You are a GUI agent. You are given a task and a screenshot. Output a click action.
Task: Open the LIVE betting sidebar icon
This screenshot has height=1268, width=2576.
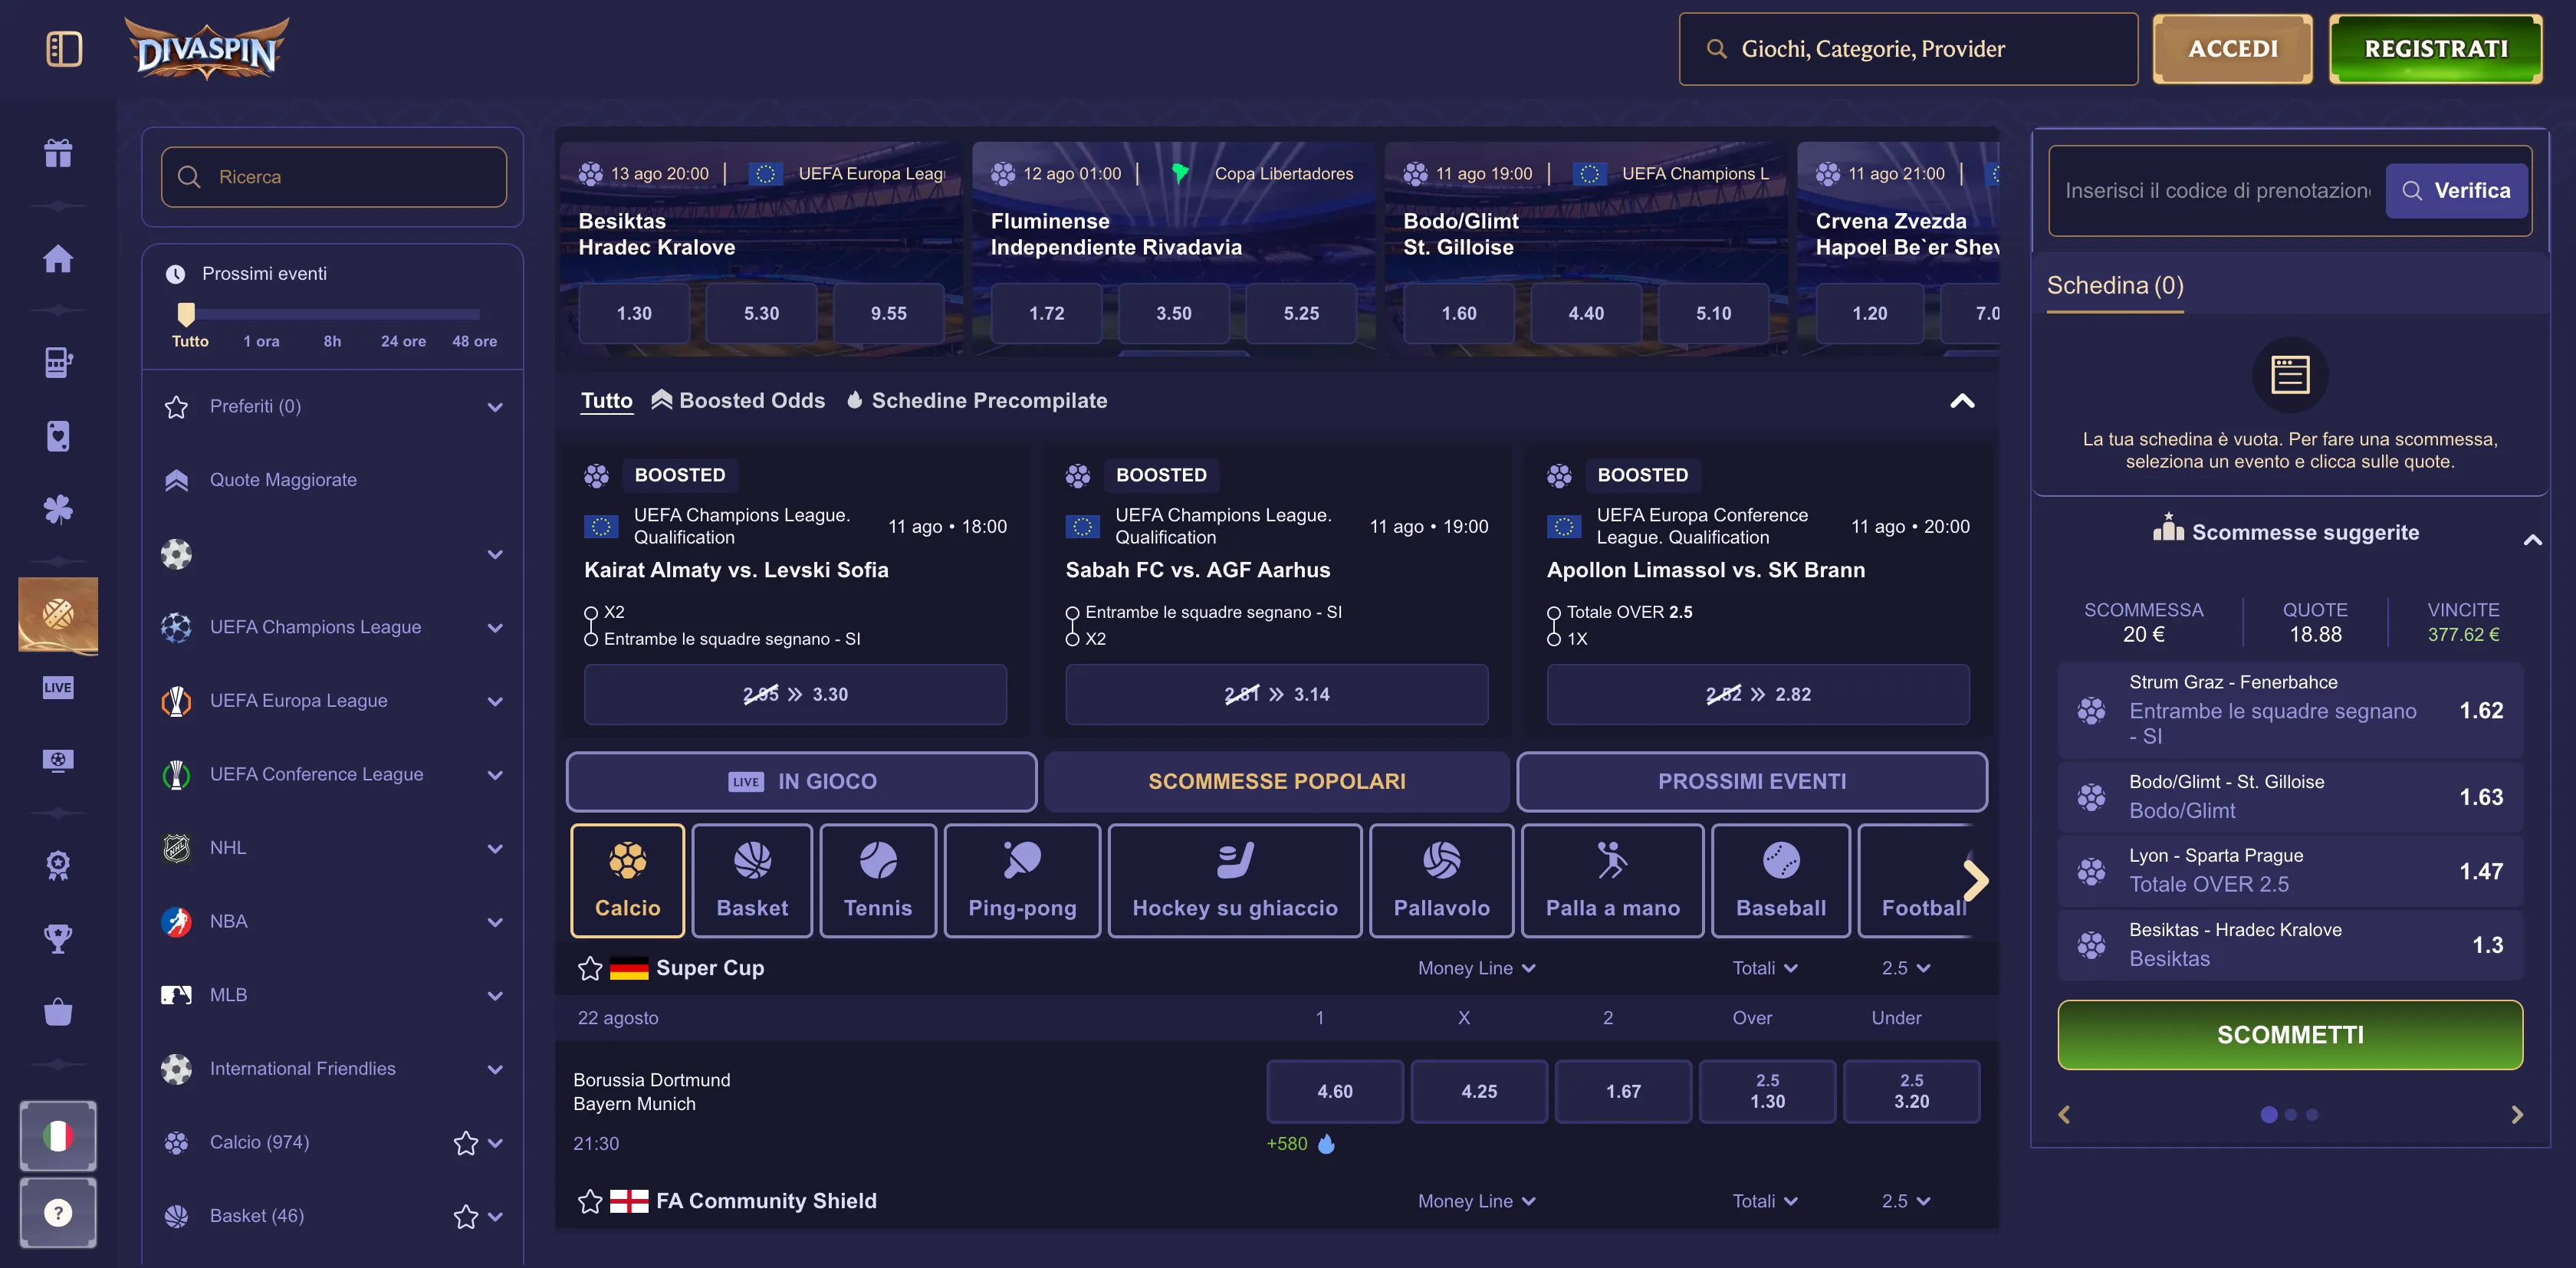[x=58, y=688]
